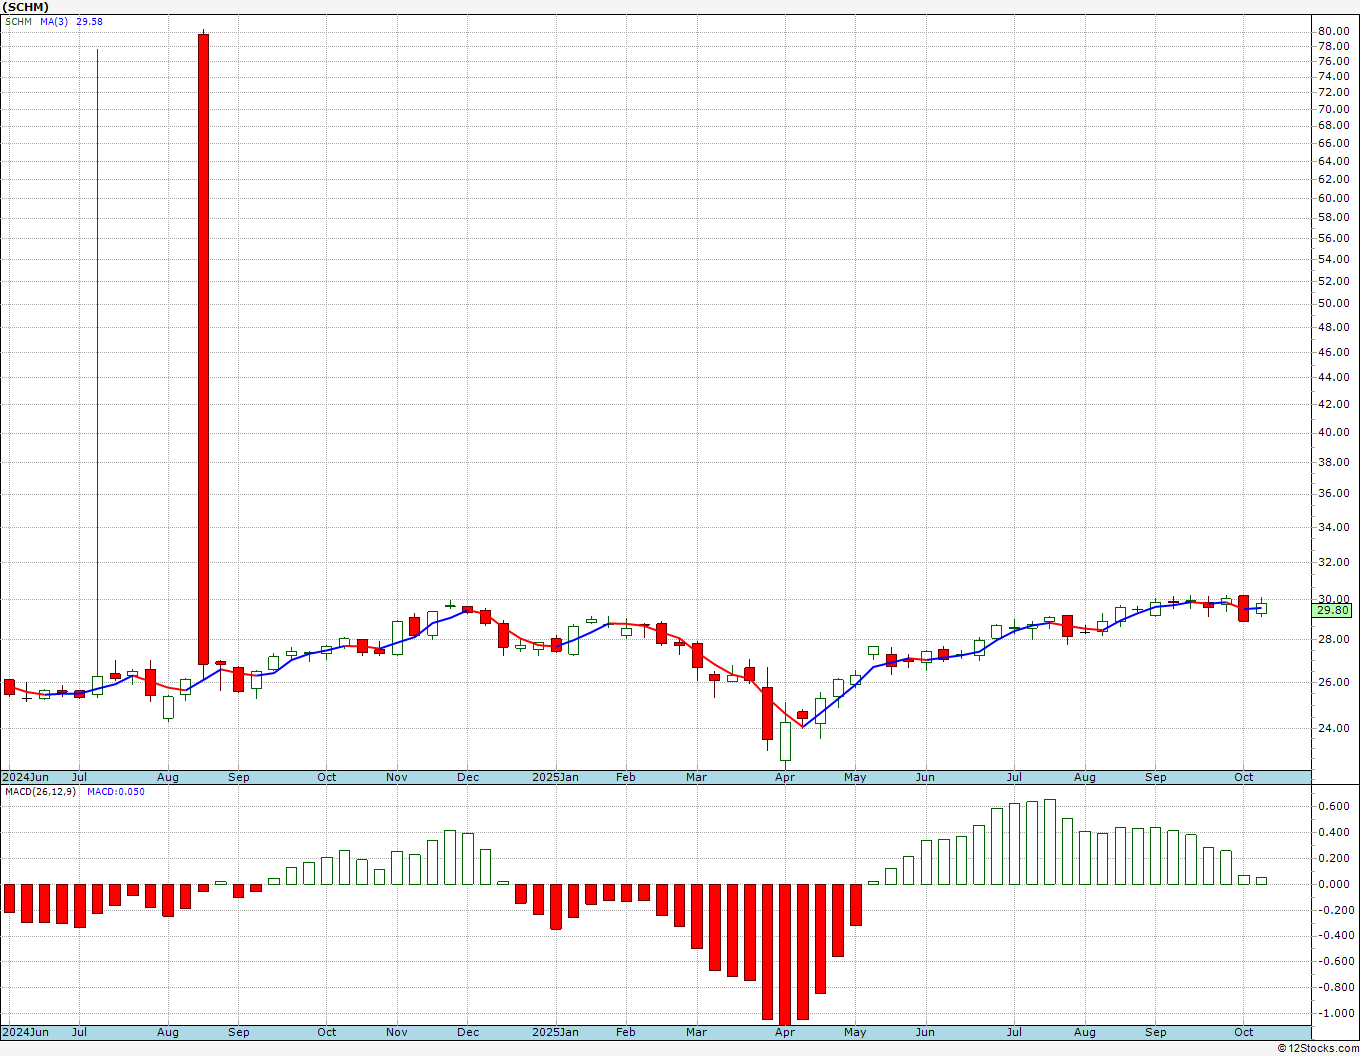
Task: Select the SCHM legend label
Action: click(19, 22)
